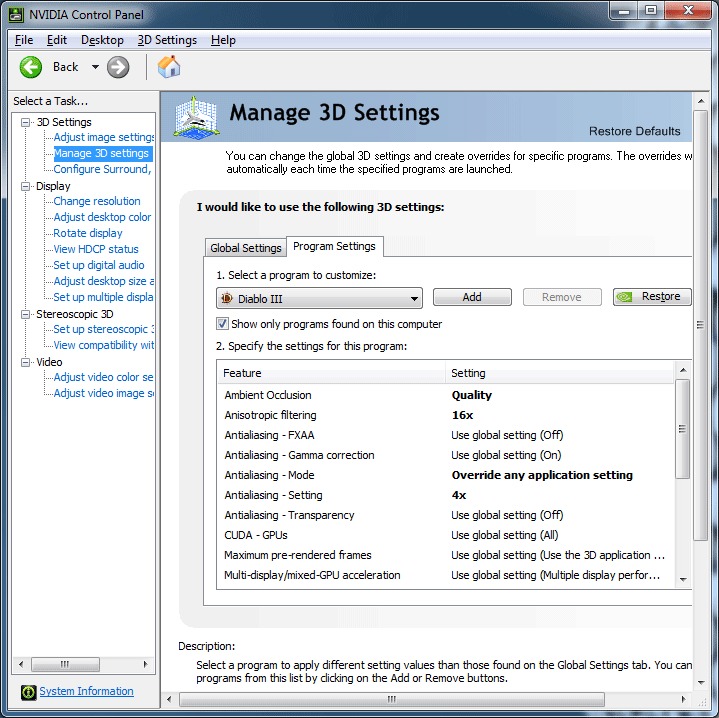Collapse the 3D Settings tree node
Image resolution: width=719 pixels, height=718 pixels.
tap(26, 122)
